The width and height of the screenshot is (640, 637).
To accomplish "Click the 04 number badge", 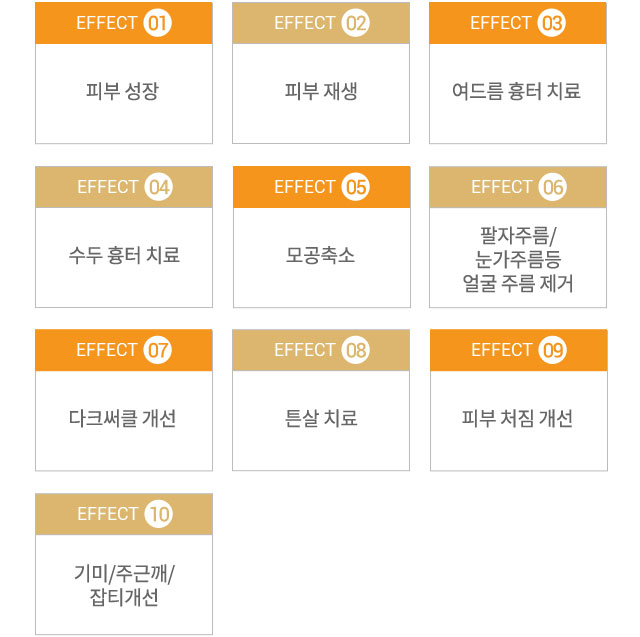I will (x=158, y=187).
